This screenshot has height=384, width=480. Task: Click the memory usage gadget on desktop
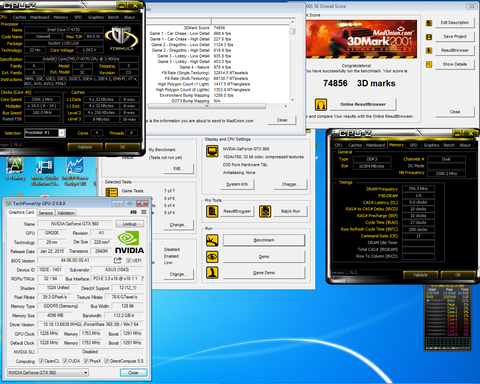tap(448, 317)
